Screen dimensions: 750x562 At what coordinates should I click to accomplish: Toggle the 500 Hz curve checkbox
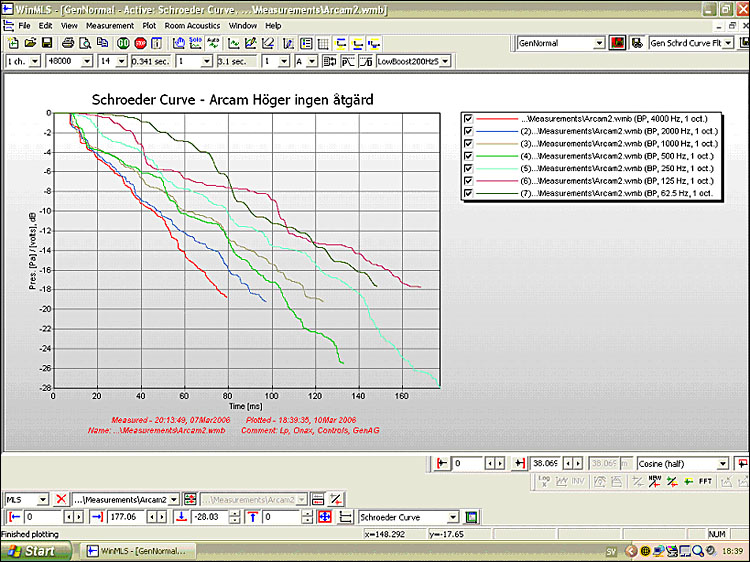coord(467,155)
